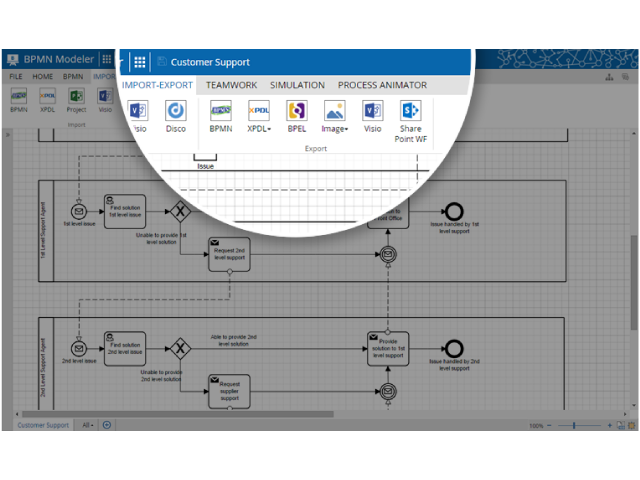Click the fit page icon in status bar
Image resolution: width=640 pixels, height=480 pixels.
click(x=621, y=425)
